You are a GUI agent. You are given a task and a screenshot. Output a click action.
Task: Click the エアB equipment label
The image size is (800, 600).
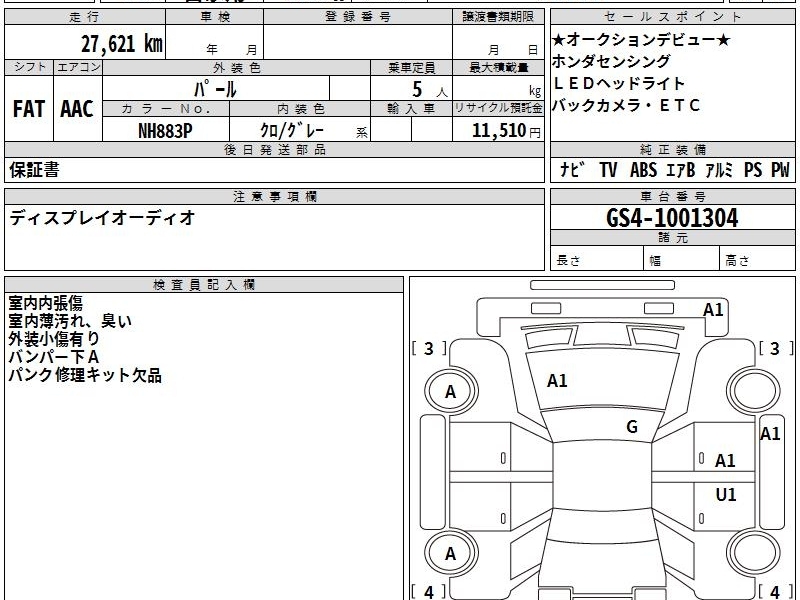point(681,169)
